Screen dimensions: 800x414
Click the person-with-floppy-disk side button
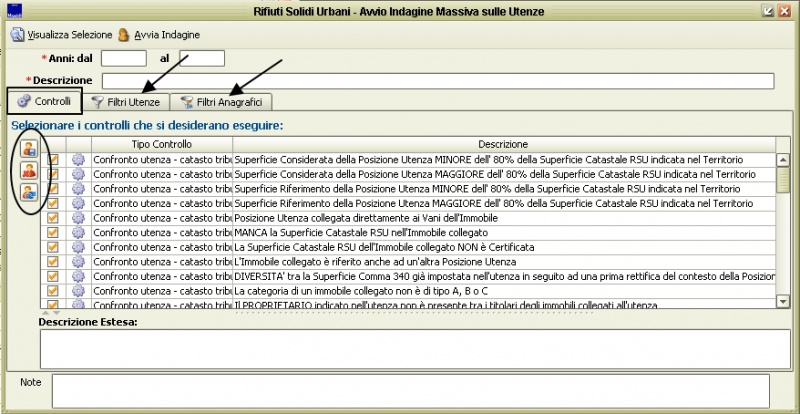pos(29,149)
